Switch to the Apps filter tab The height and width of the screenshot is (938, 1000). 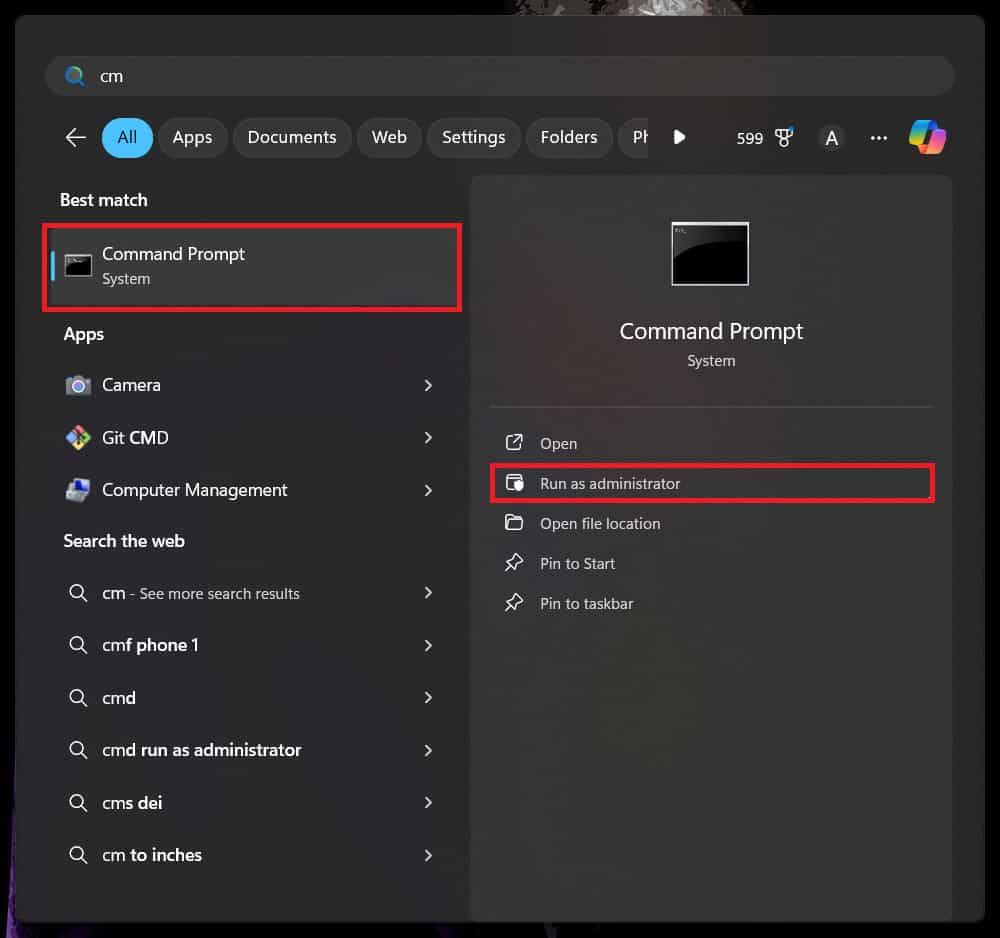coord(192,137)
